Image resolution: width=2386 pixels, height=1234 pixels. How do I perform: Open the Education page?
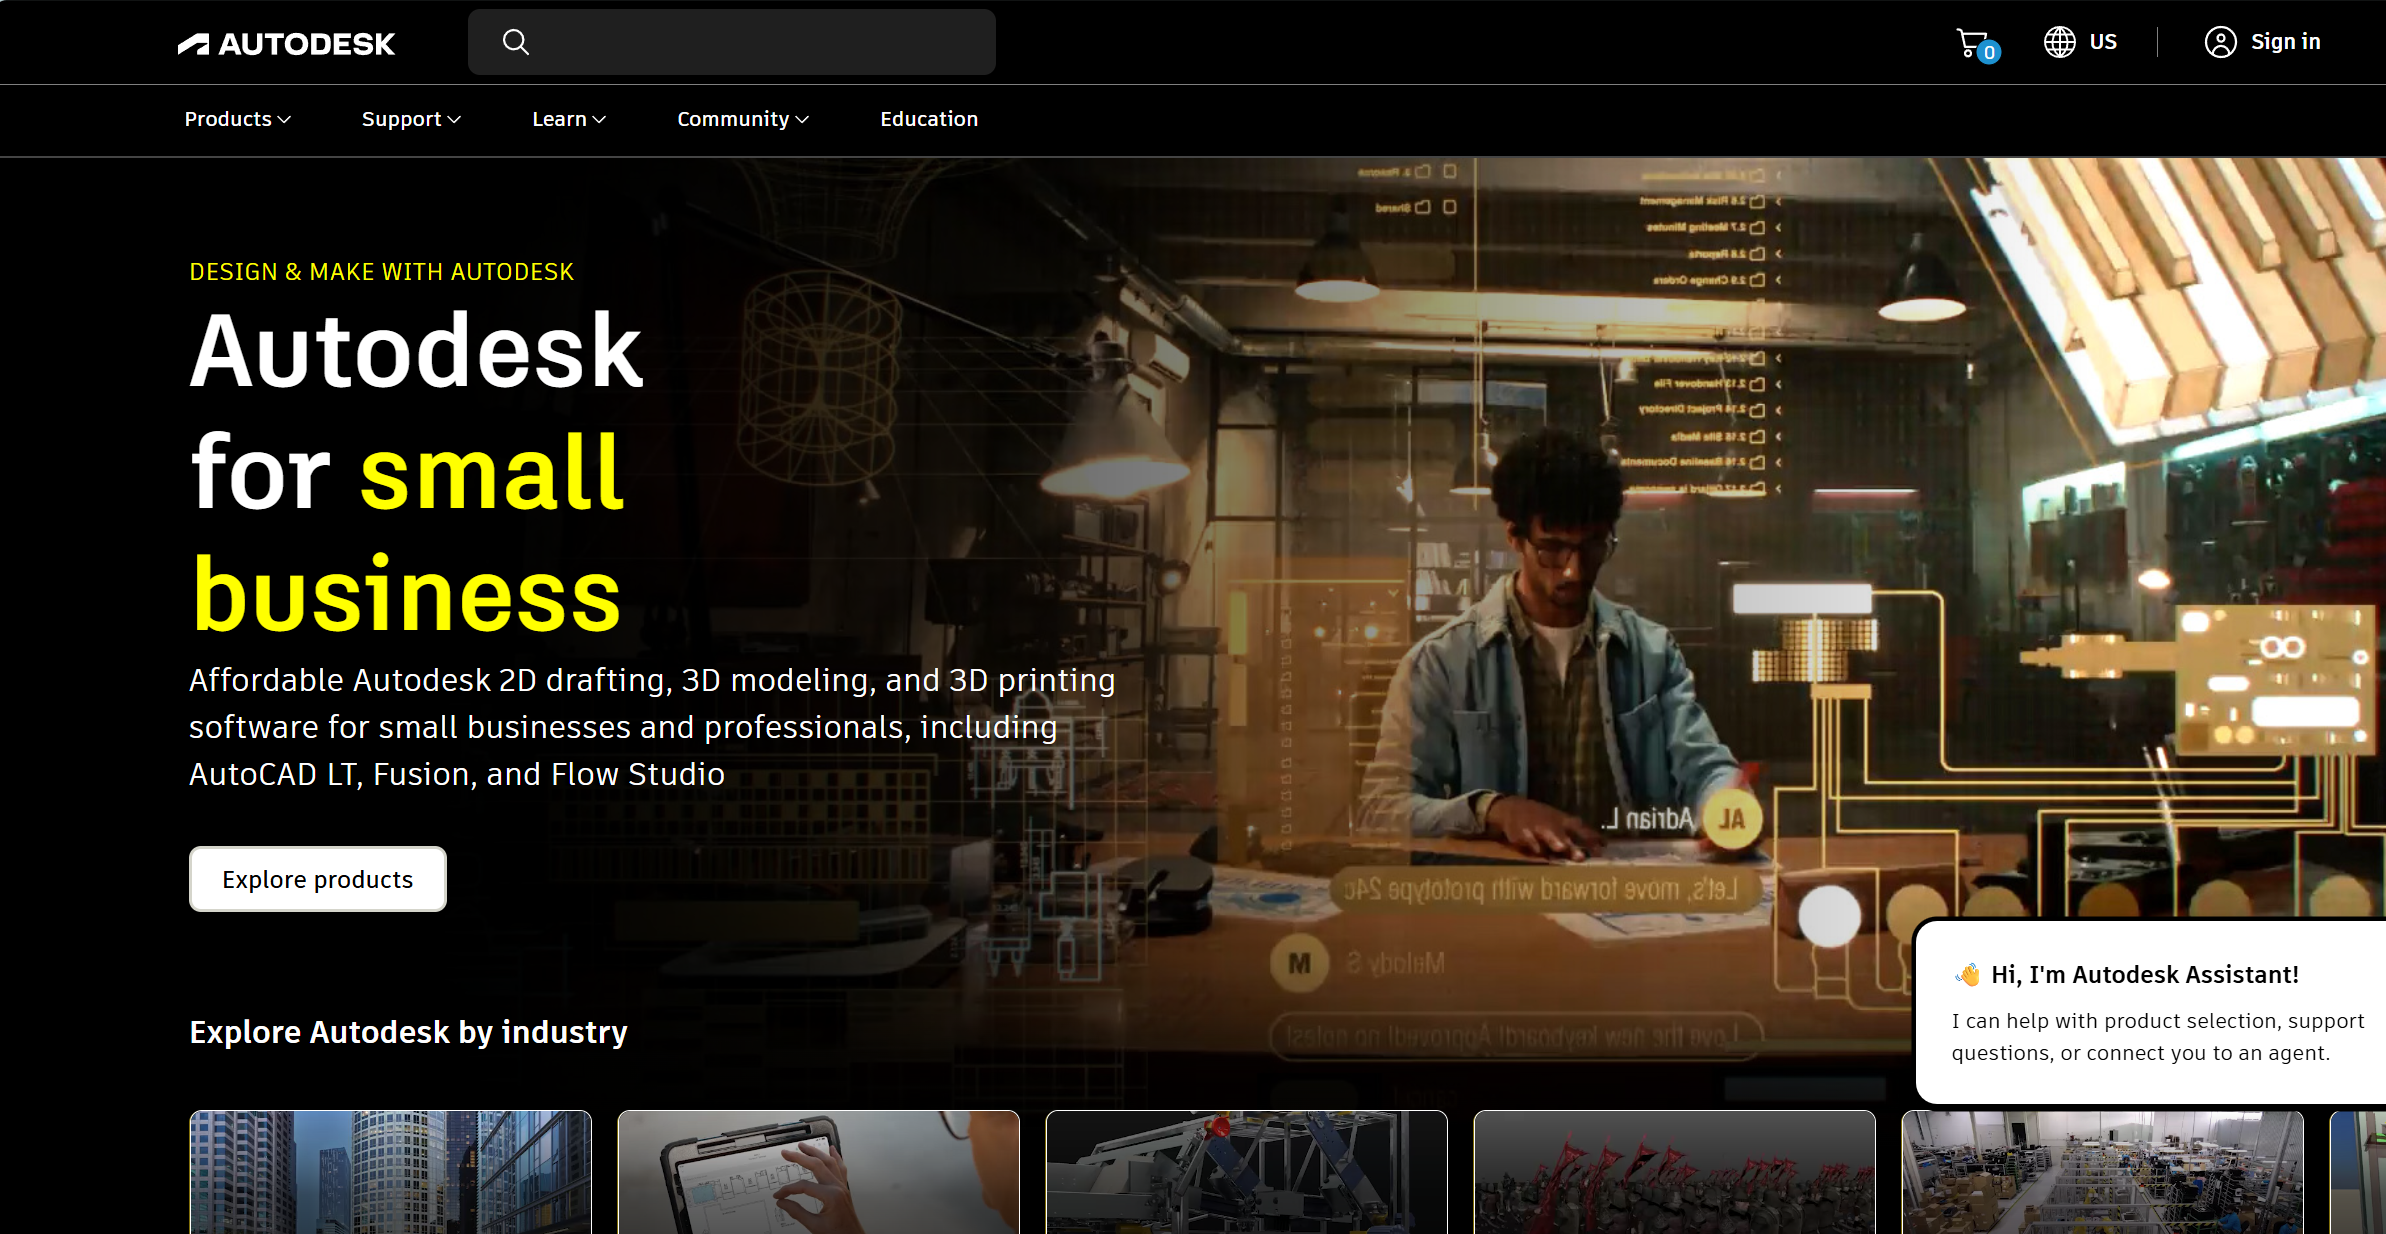click(x=929, y=119)
